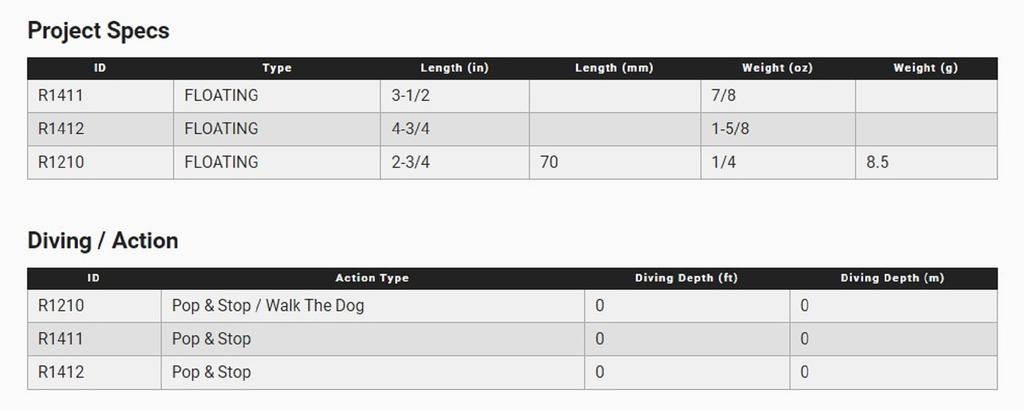The height and width of the screenshot is (411, 1024).
Task: Select the 8.5 weight in grams cell
Action: (x=877, y=162)
